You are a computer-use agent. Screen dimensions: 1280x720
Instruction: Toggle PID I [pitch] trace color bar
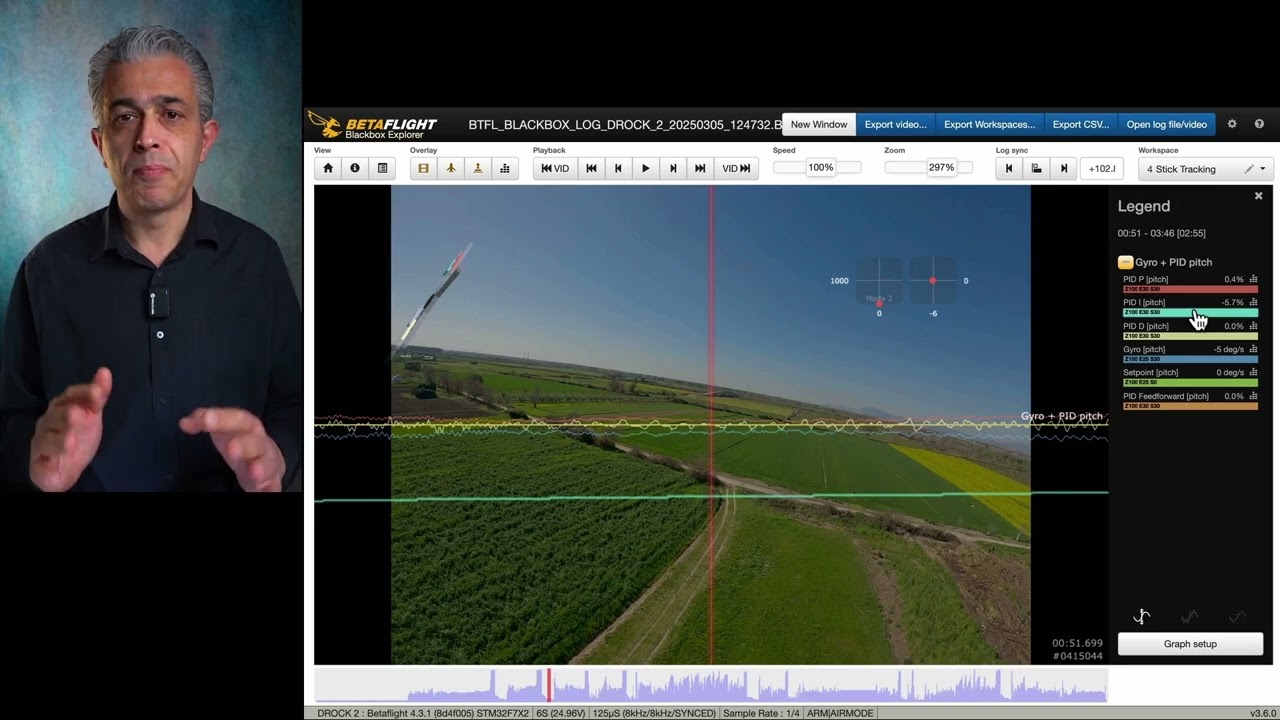coord(1190,312)
